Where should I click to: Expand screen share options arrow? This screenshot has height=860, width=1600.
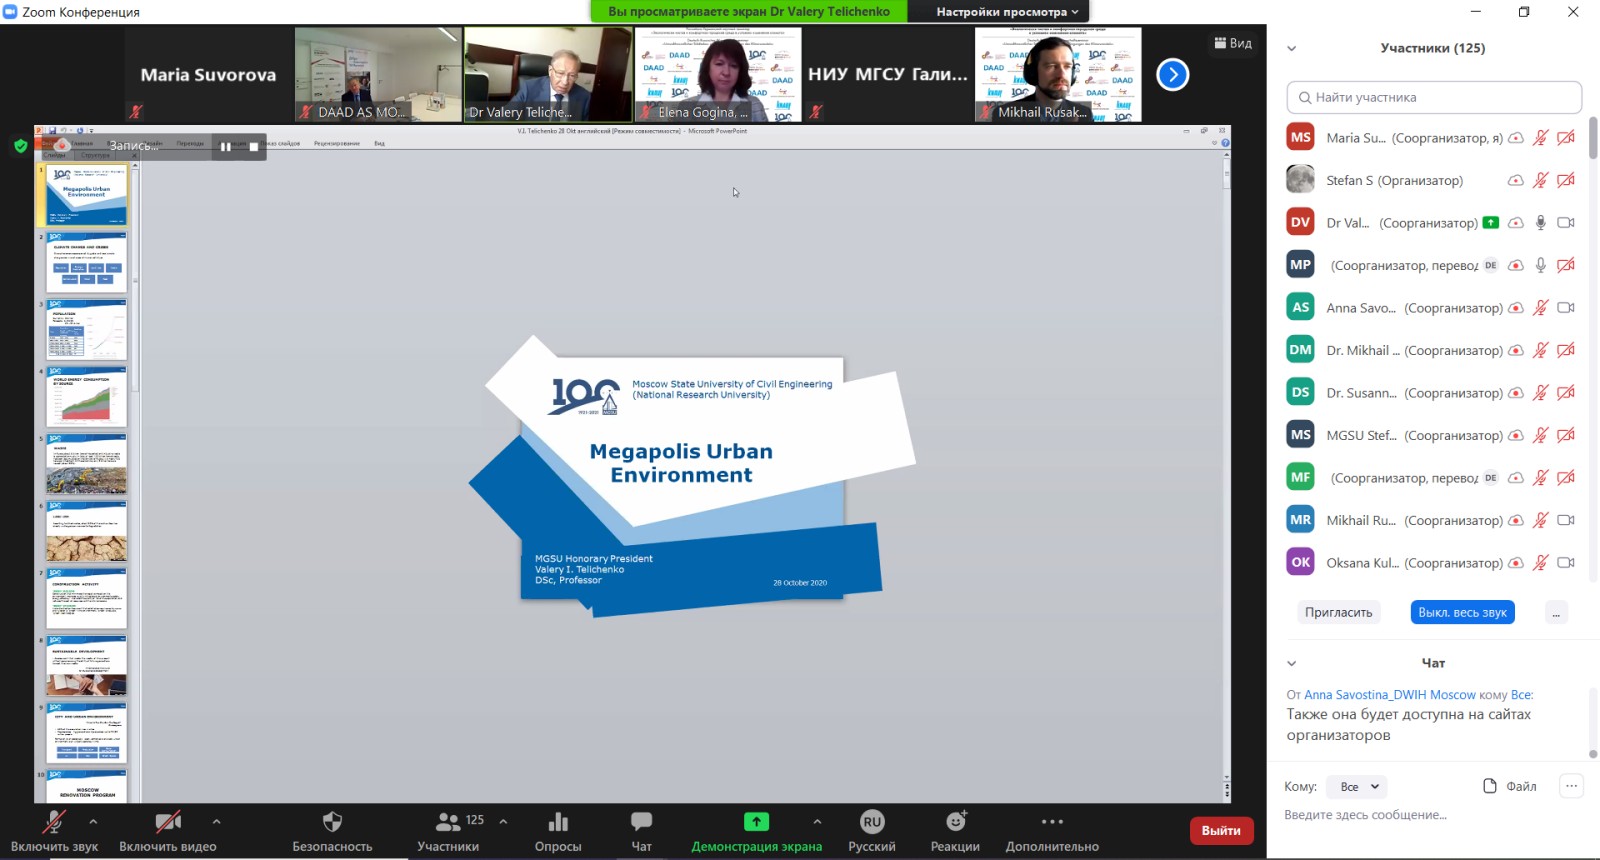[x=817, y=821]
